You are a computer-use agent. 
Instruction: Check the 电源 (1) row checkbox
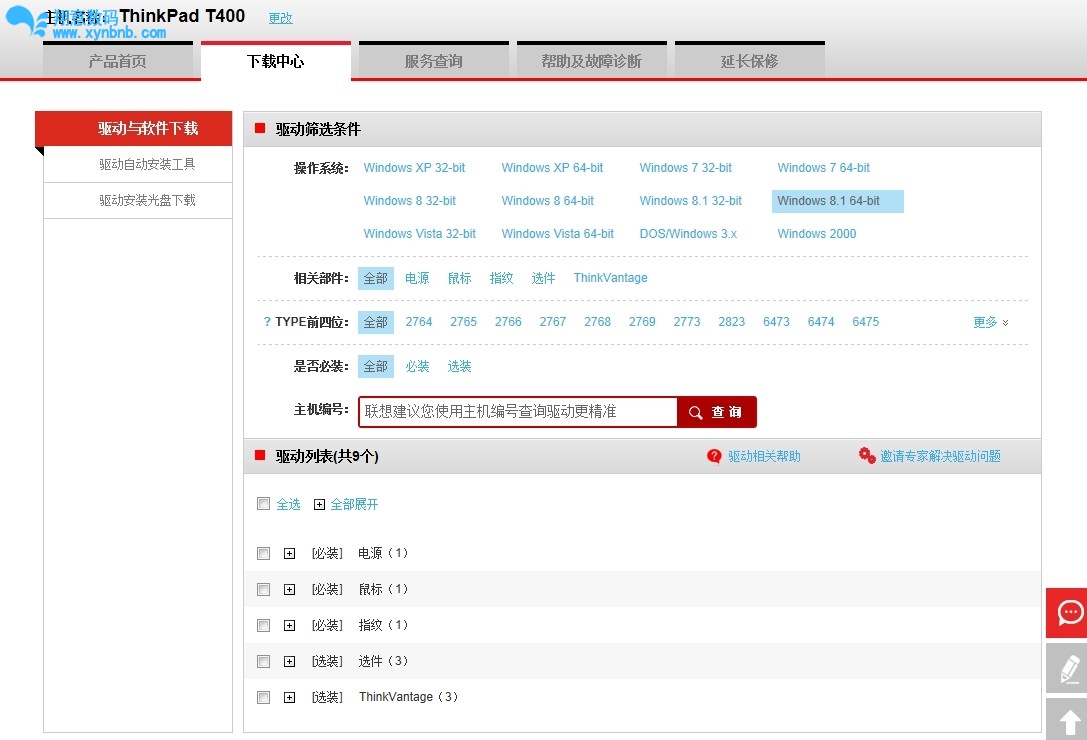point(263,553)
